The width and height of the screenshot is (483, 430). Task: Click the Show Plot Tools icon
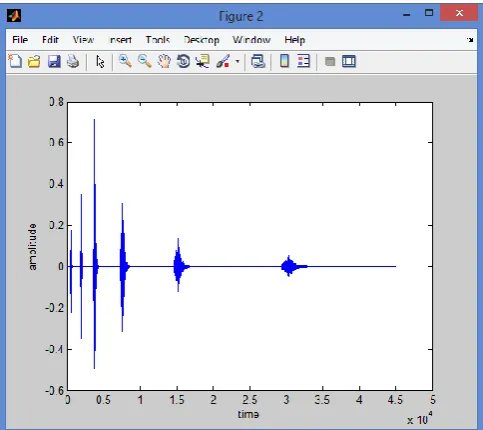(349, 62)
